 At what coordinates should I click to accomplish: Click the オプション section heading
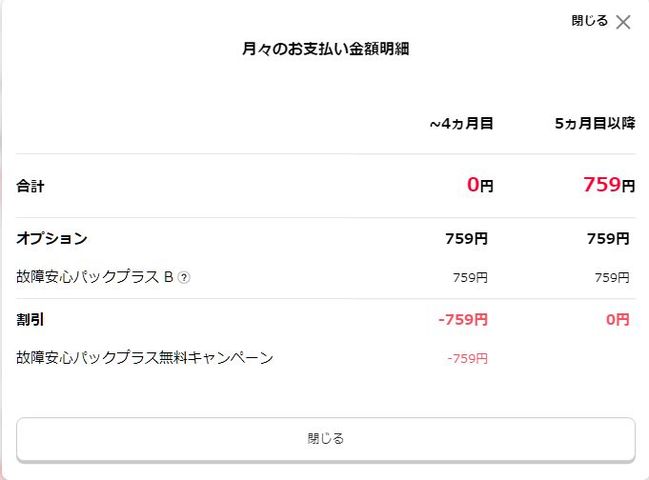pyautogui.click(x=52, y=239)
